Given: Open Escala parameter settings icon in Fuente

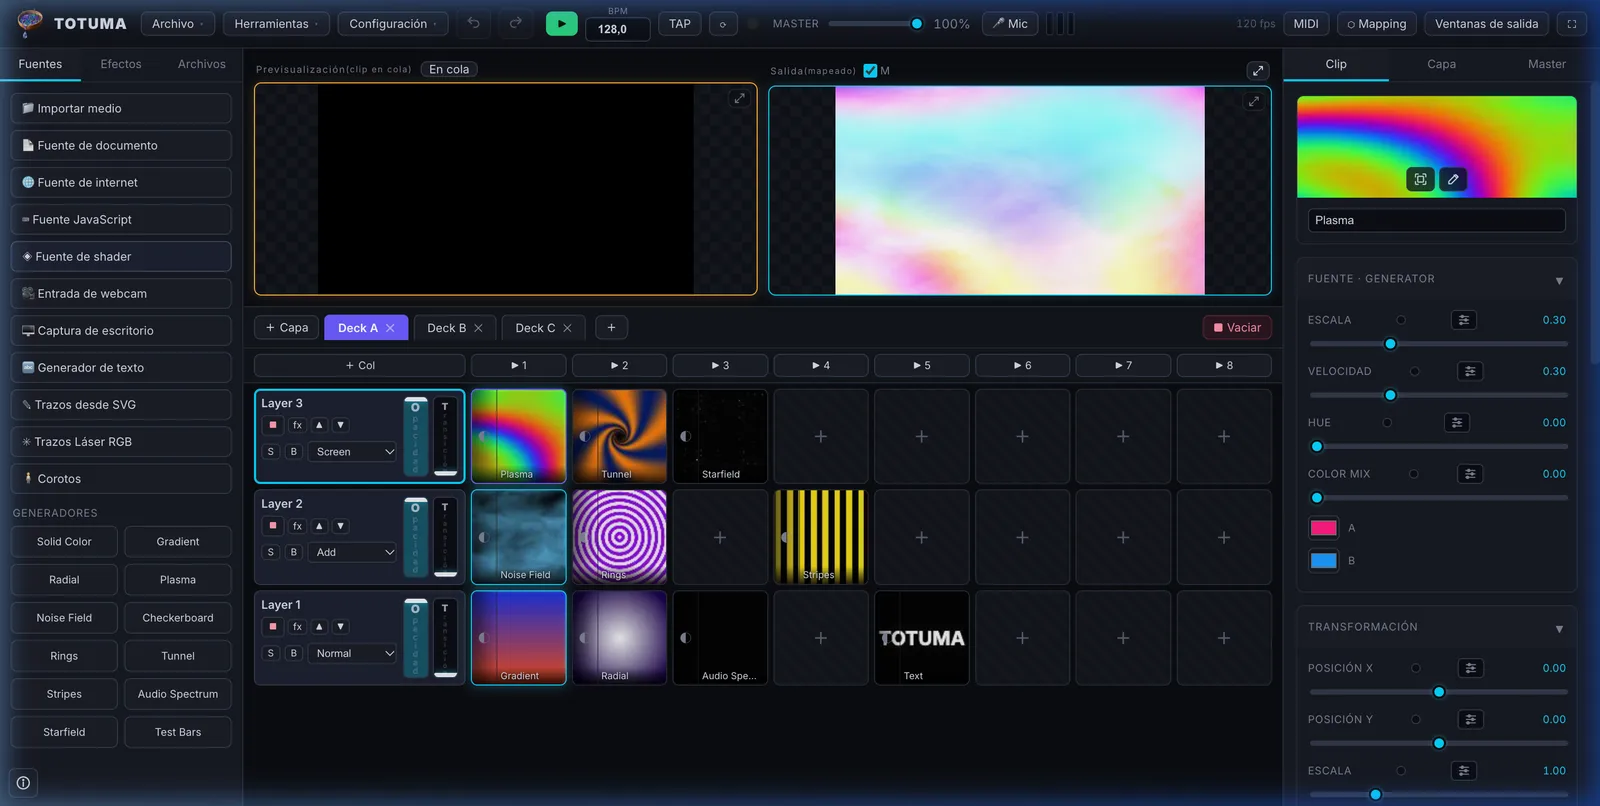Looking at the screenshot, I should pyautogui.click(x=1464, y=320).
